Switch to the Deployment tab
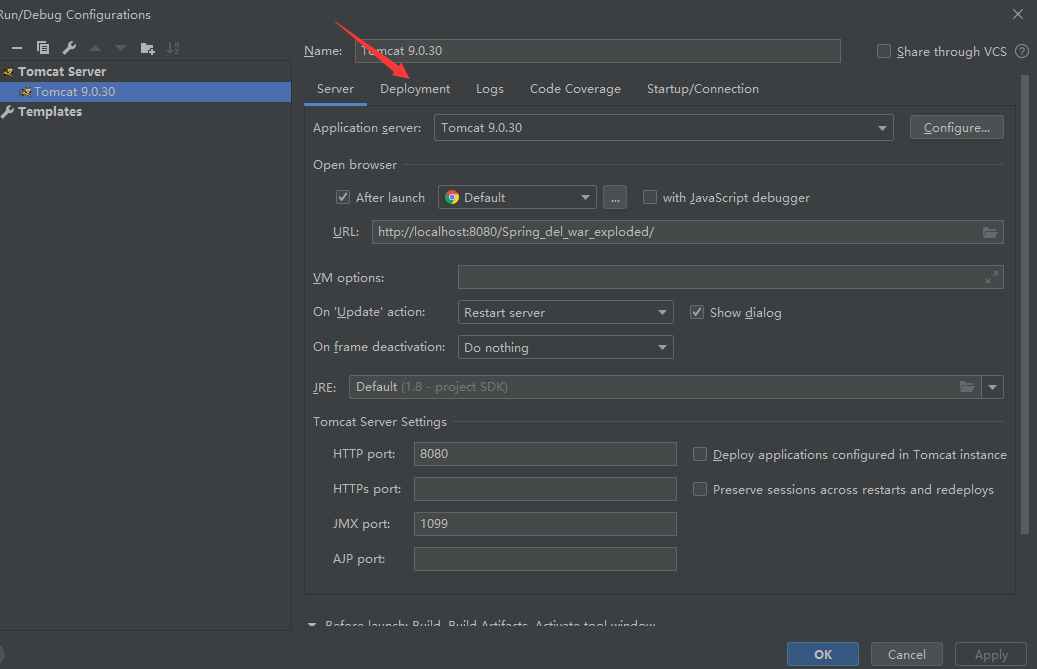Screen dimensions: 1037x669 point(415,89)
